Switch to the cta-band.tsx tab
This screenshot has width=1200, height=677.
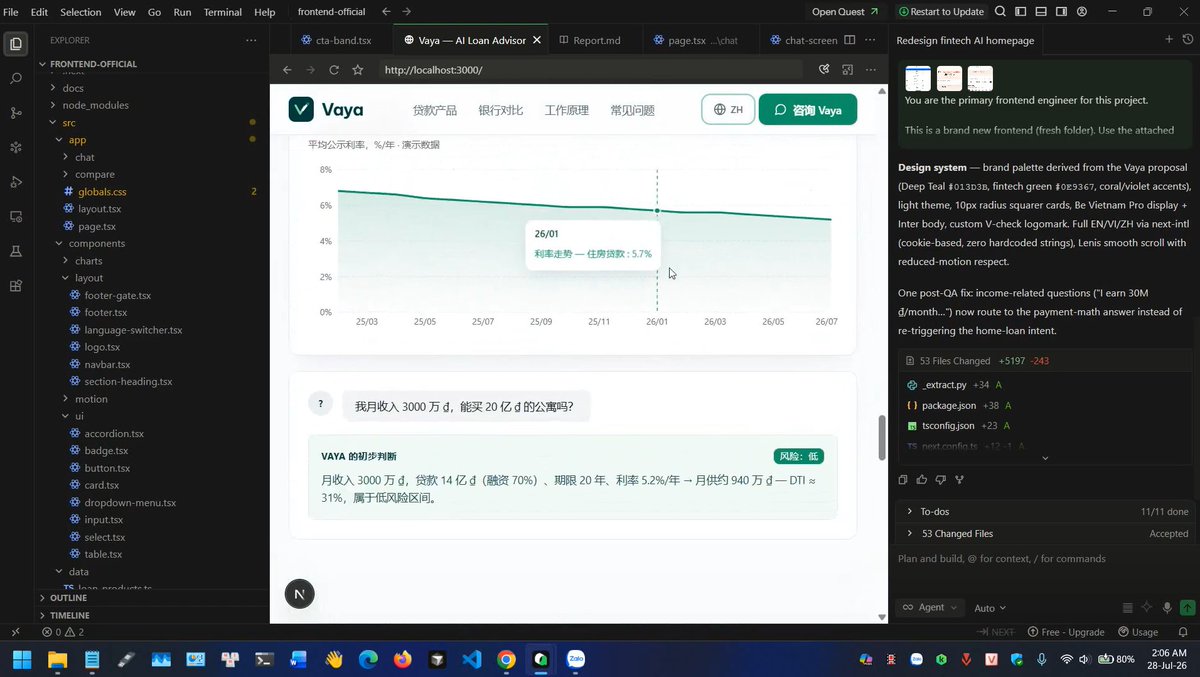pyautogui.click(x=336, y=40)
